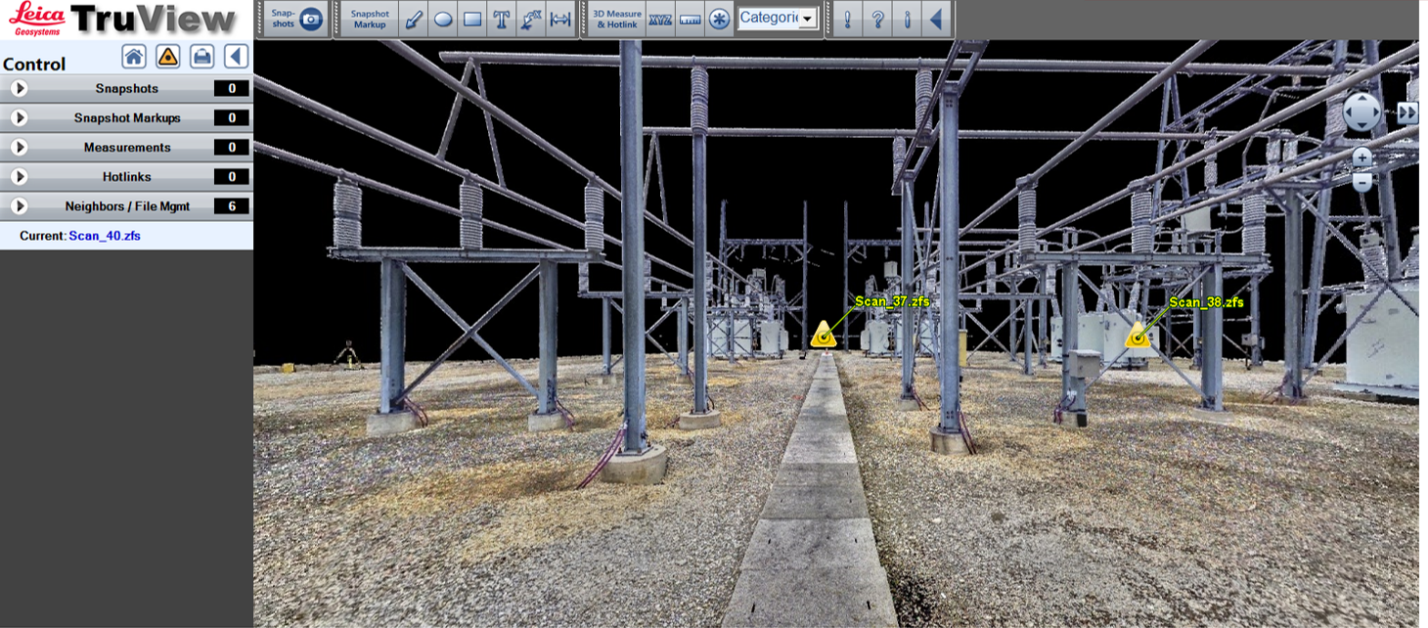Zoom out with the minus button
This screenshot has height=628, width=1428.
[1362, 181]
